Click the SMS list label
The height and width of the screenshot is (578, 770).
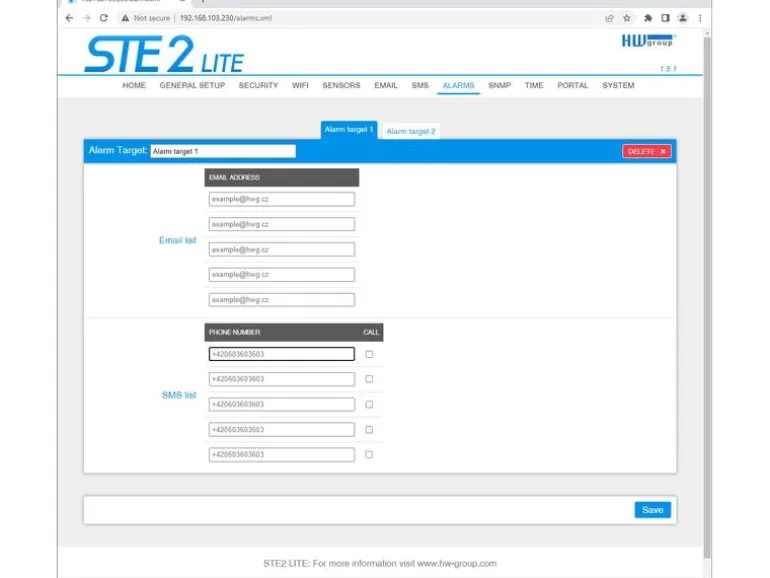pos(179,395)
